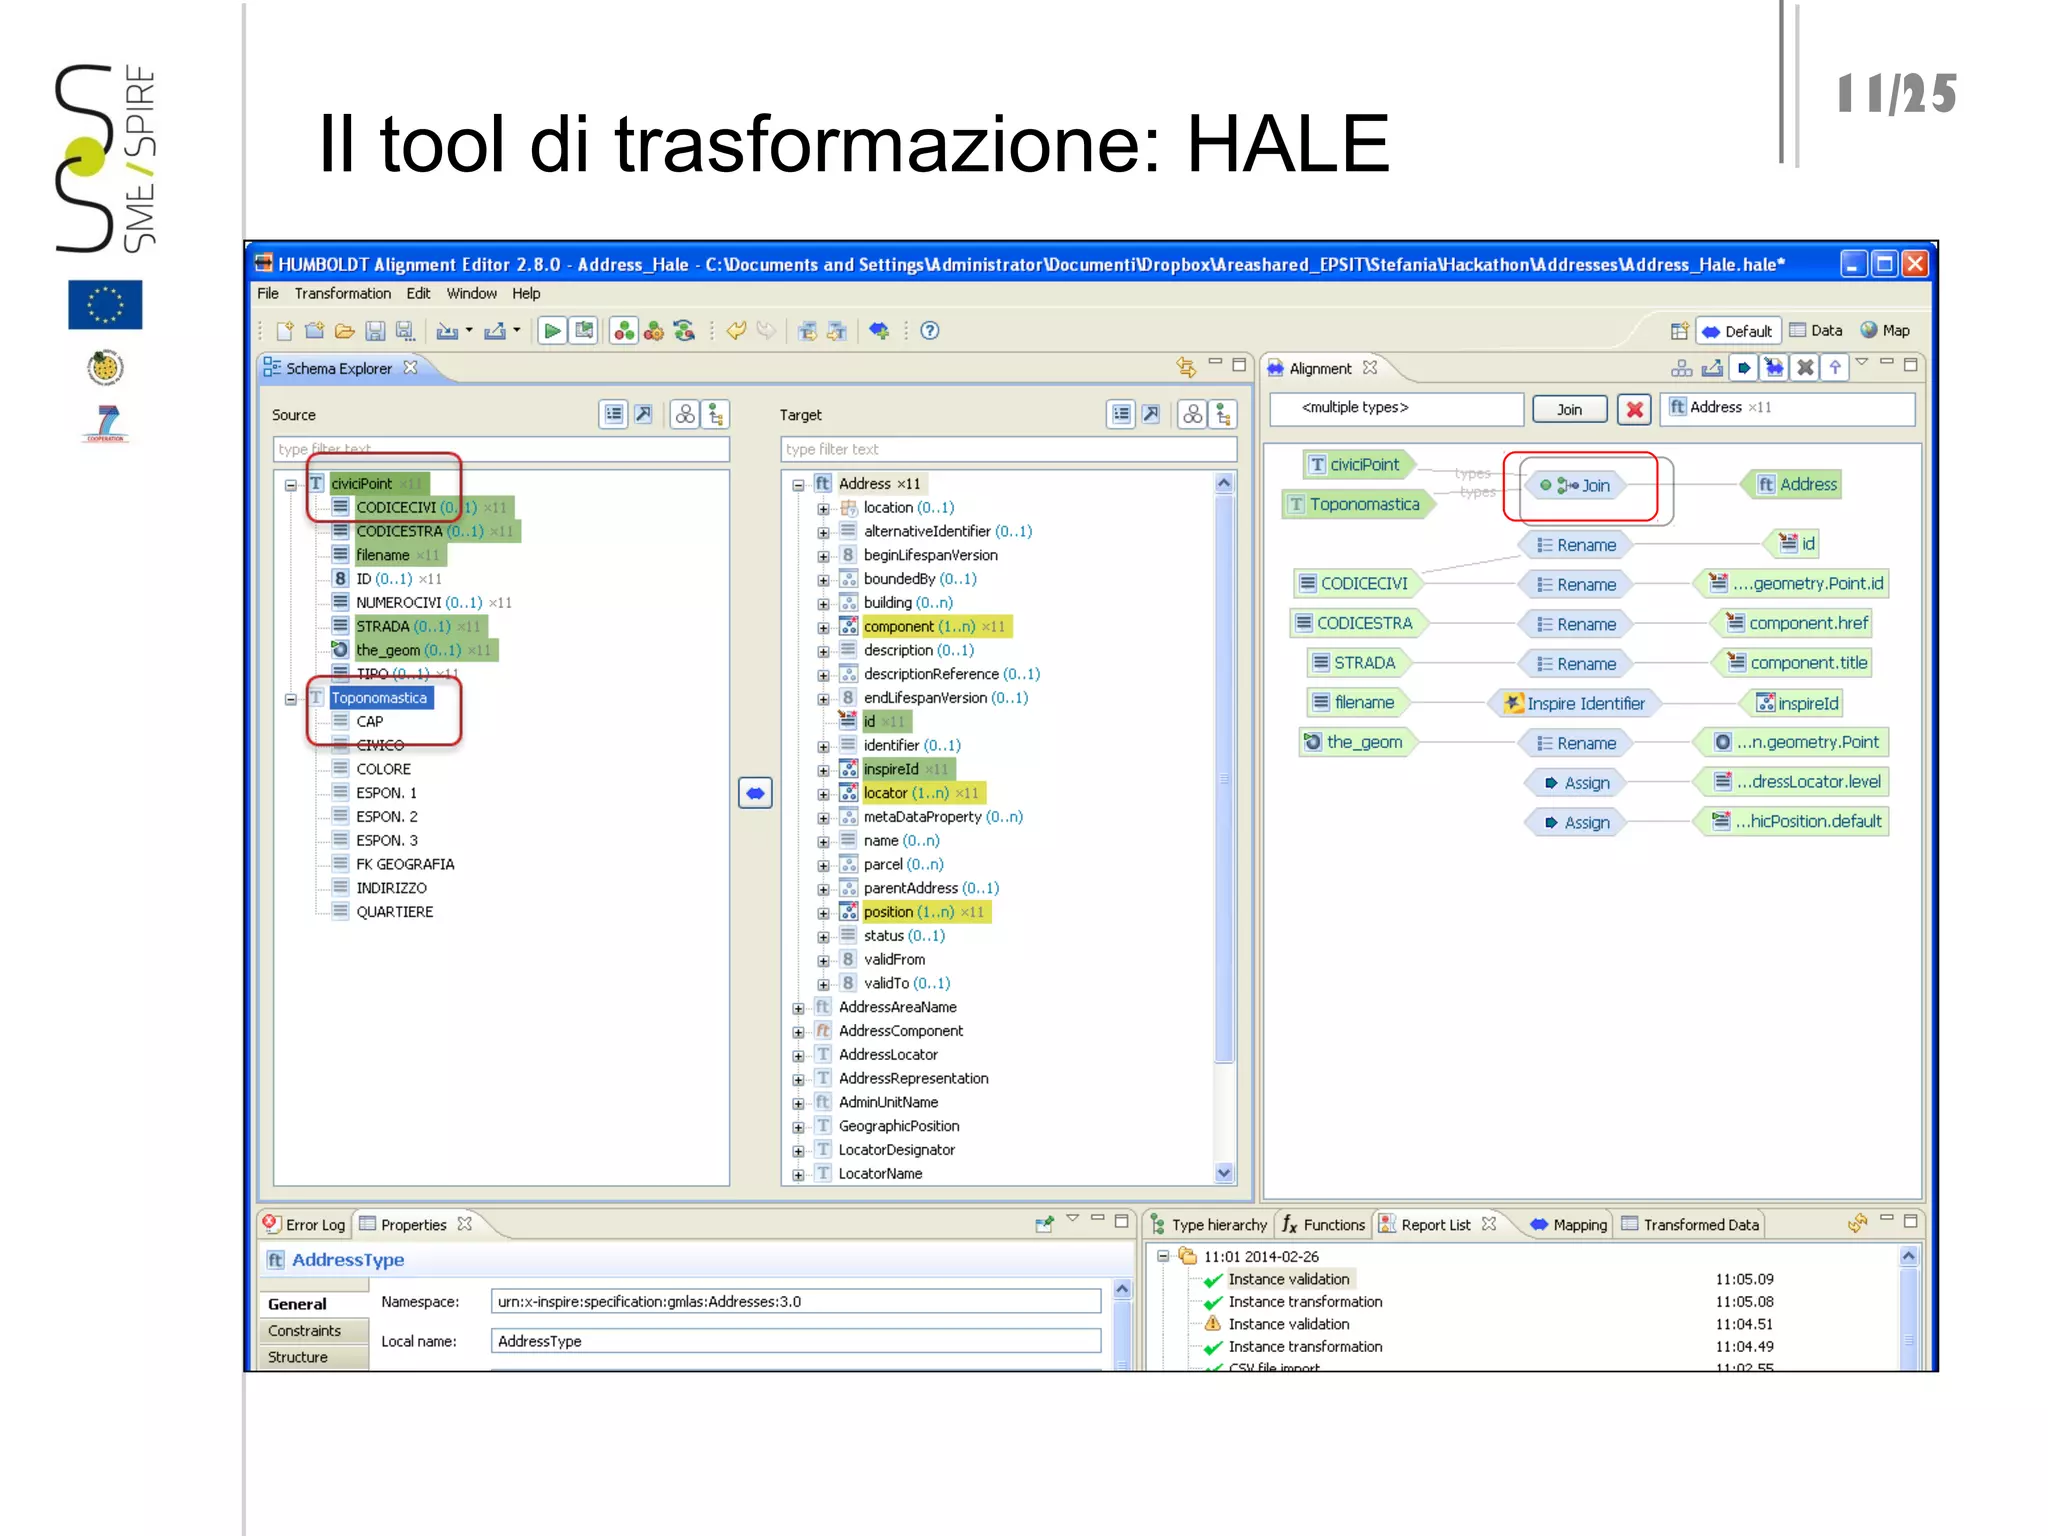Run transformation with green play icon
2048x1536 pixels.
[x=551, y=331]
